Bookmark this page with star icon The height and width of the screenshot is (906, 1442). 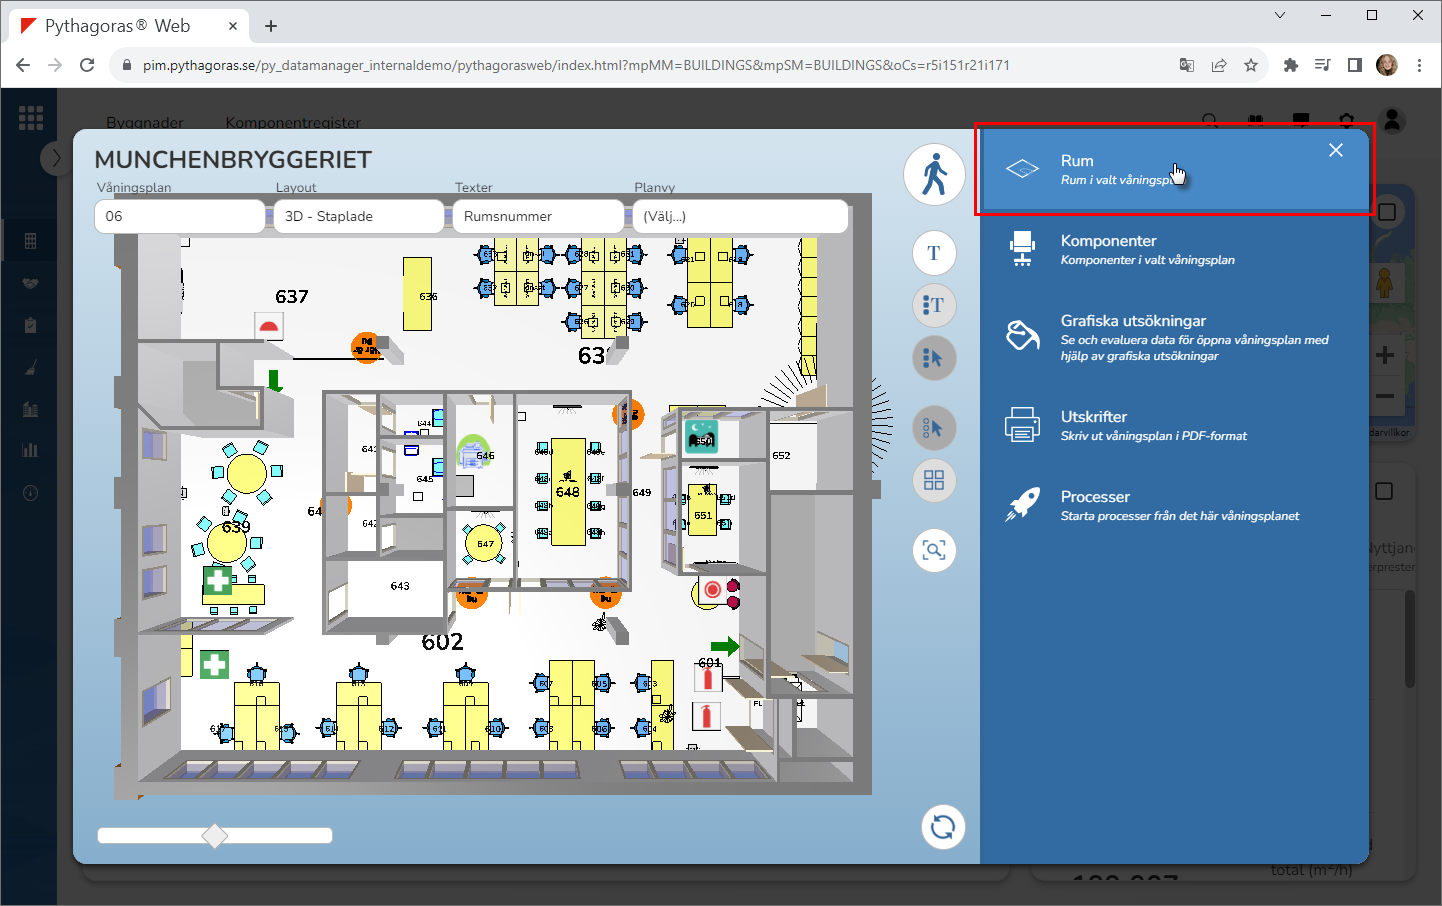(x=1251, y=65)
